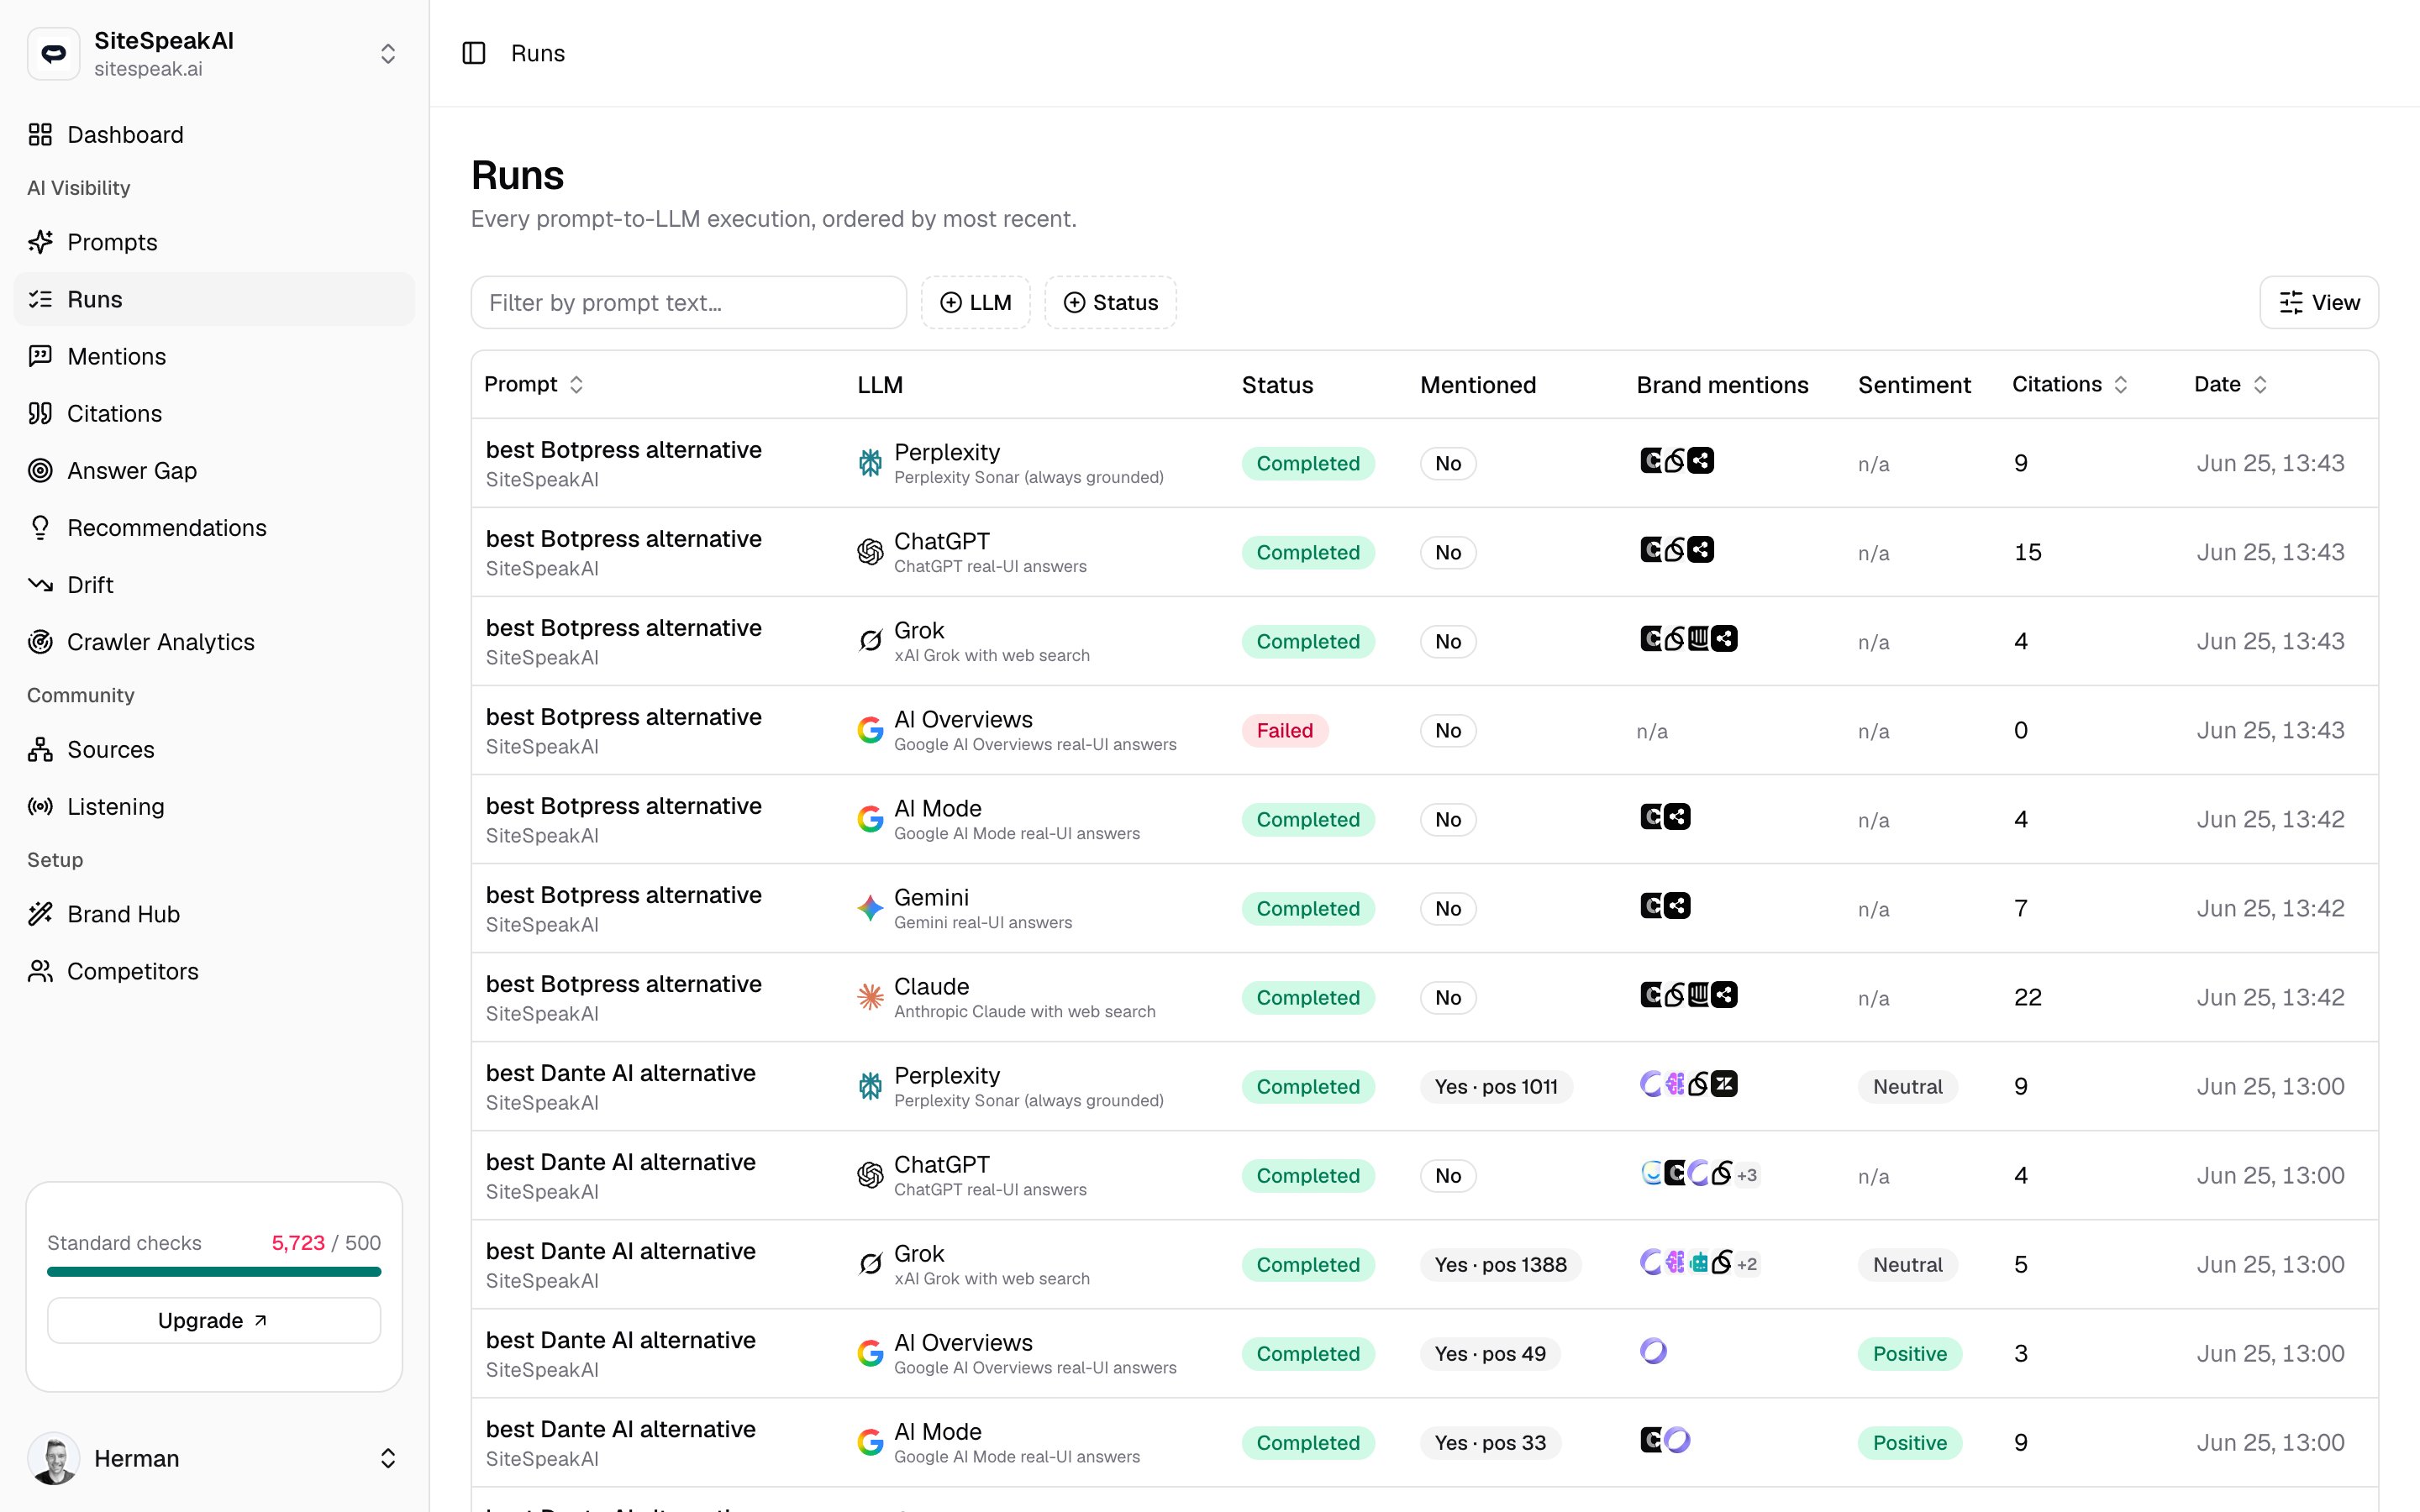
Task: Click brand mention icons in Claude row
Action: pyautogui.click(x=1688, y=995)
